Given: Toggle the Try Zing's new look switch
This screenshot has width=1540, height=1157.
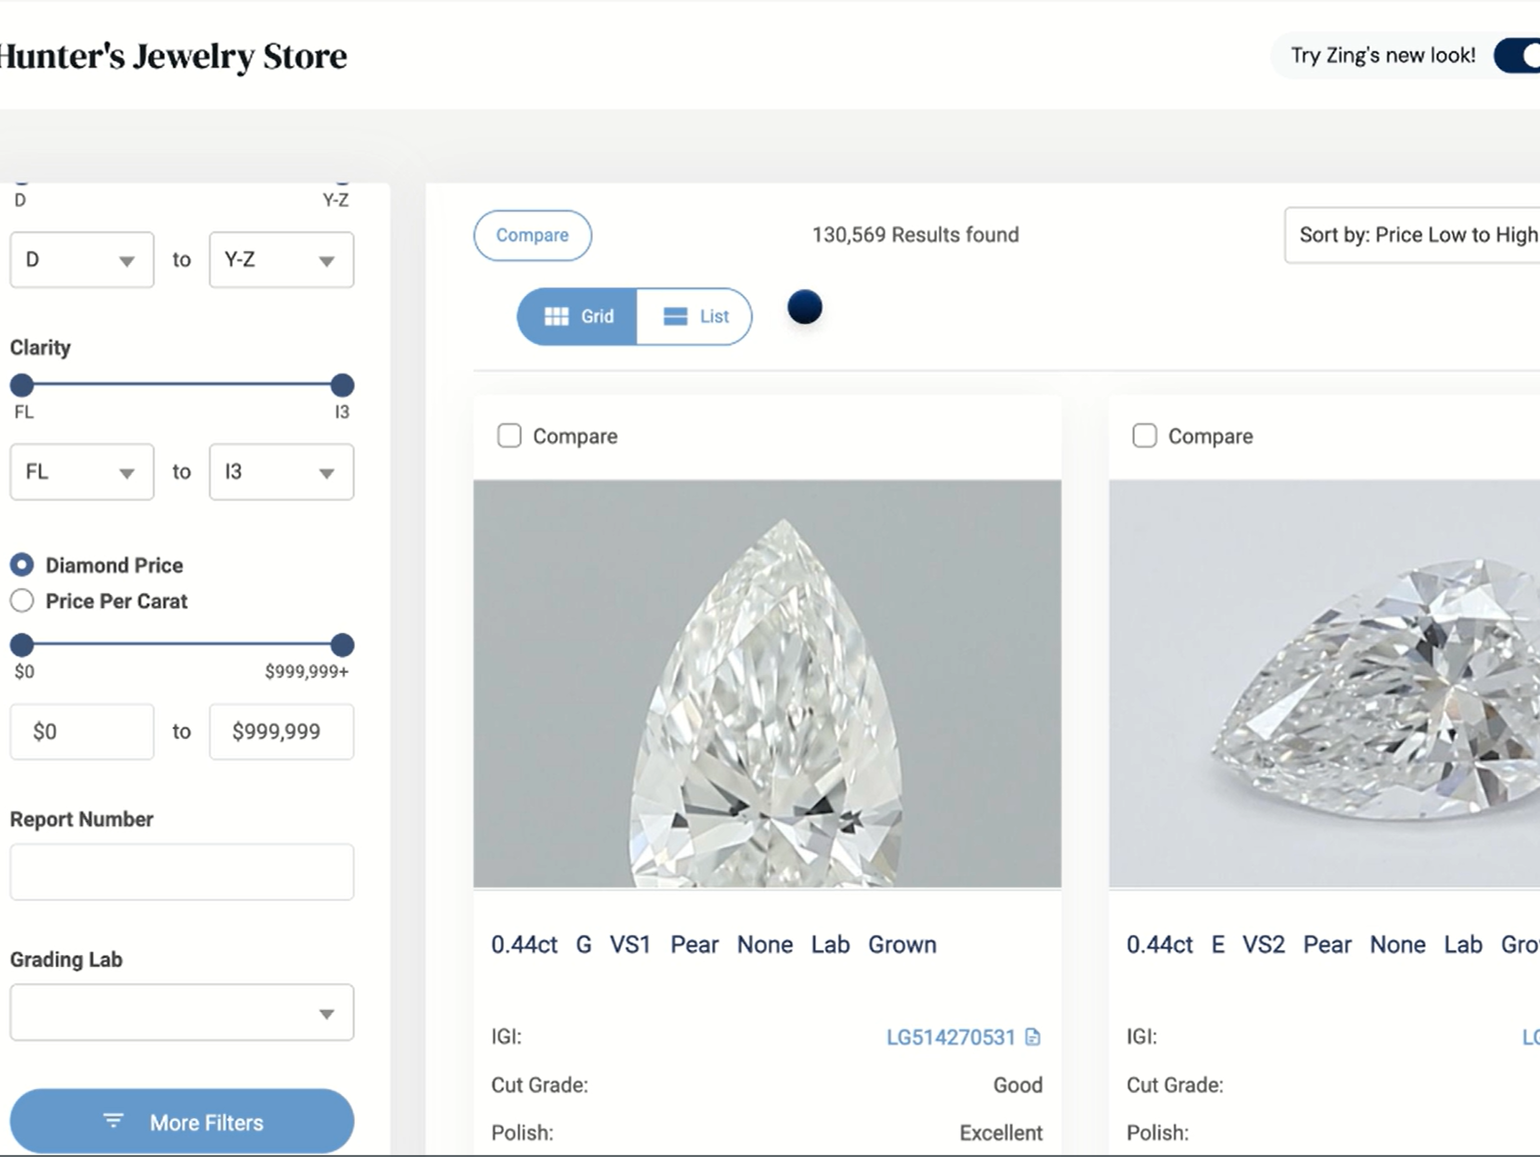Looking at the screenshot, I should [x=1516, y=56].
